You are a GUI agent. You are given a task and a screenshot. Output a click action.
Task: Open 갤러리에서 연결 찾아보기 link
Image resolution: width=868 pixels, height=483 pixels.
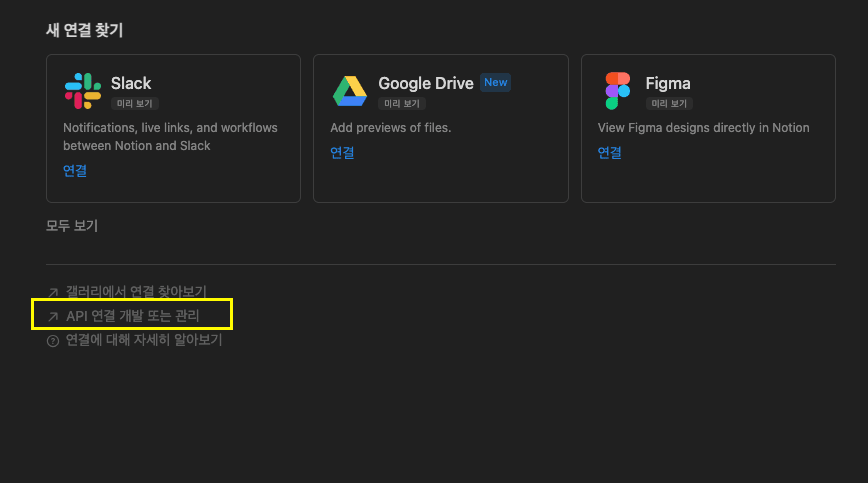(x=136, y=292)
